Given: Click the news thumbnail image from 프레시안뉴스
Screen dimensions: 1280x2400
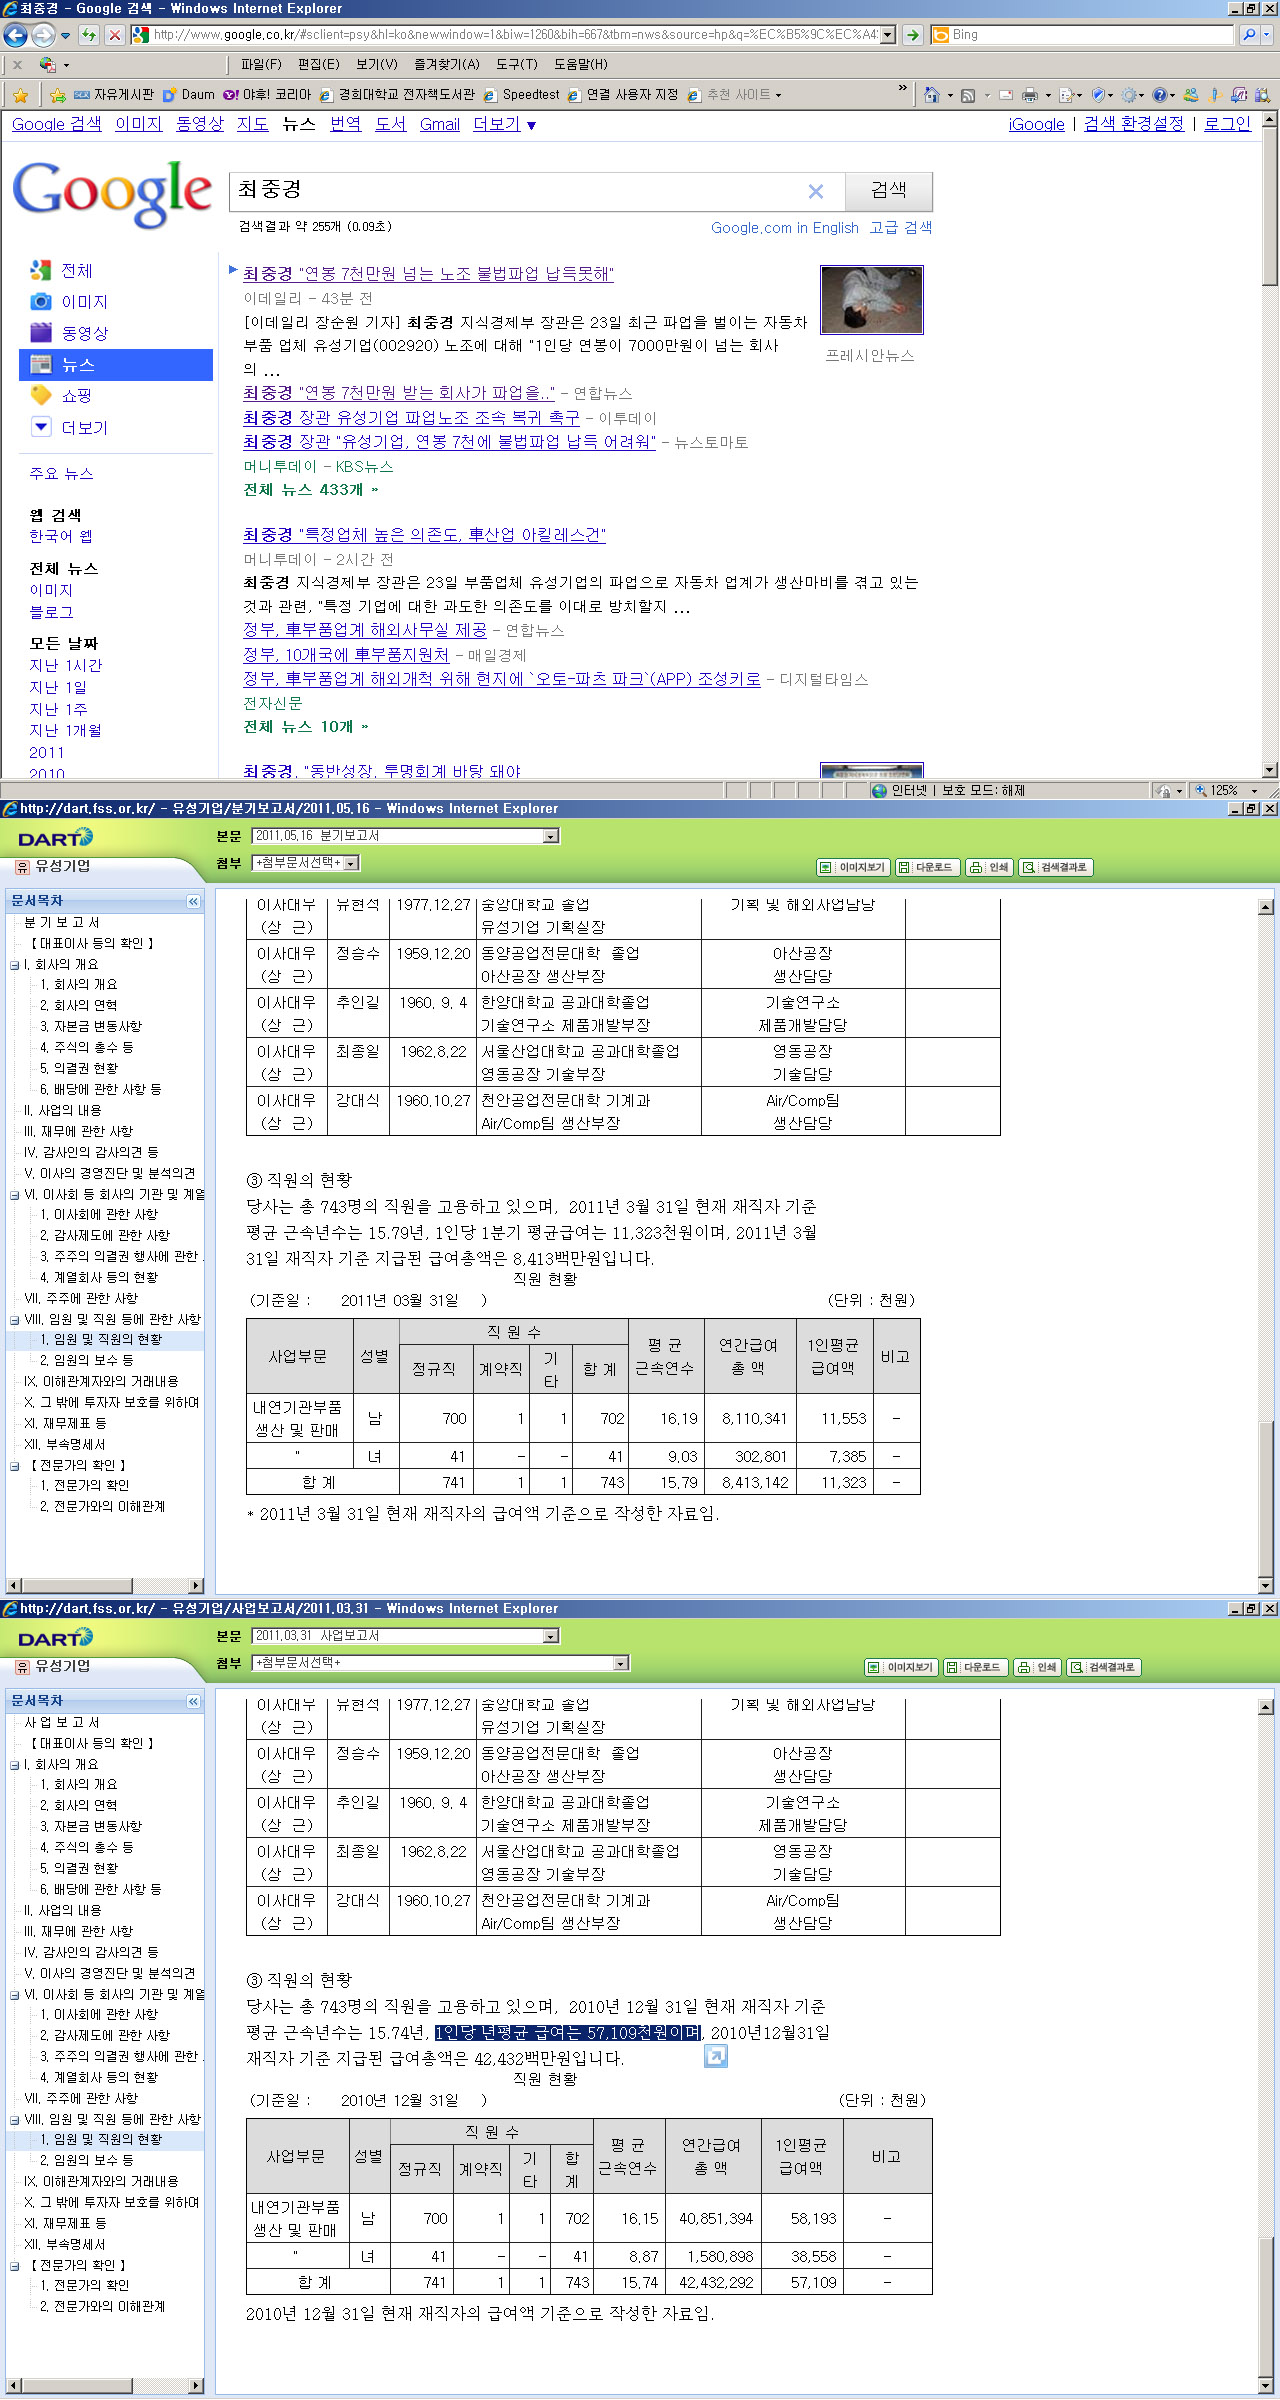Looking at the screenshot, I should pos(871,299).
